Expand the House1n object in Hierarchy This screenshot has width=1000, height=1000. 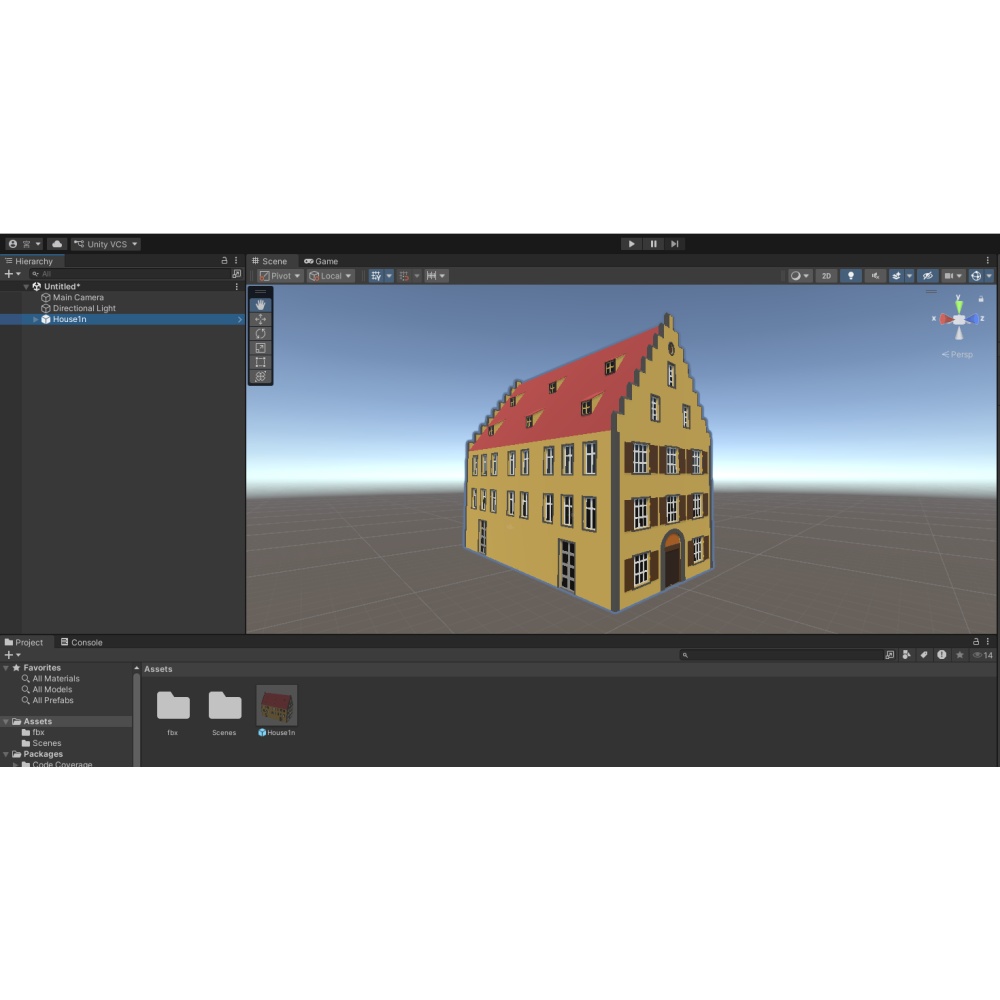click(x=35, y=319)
